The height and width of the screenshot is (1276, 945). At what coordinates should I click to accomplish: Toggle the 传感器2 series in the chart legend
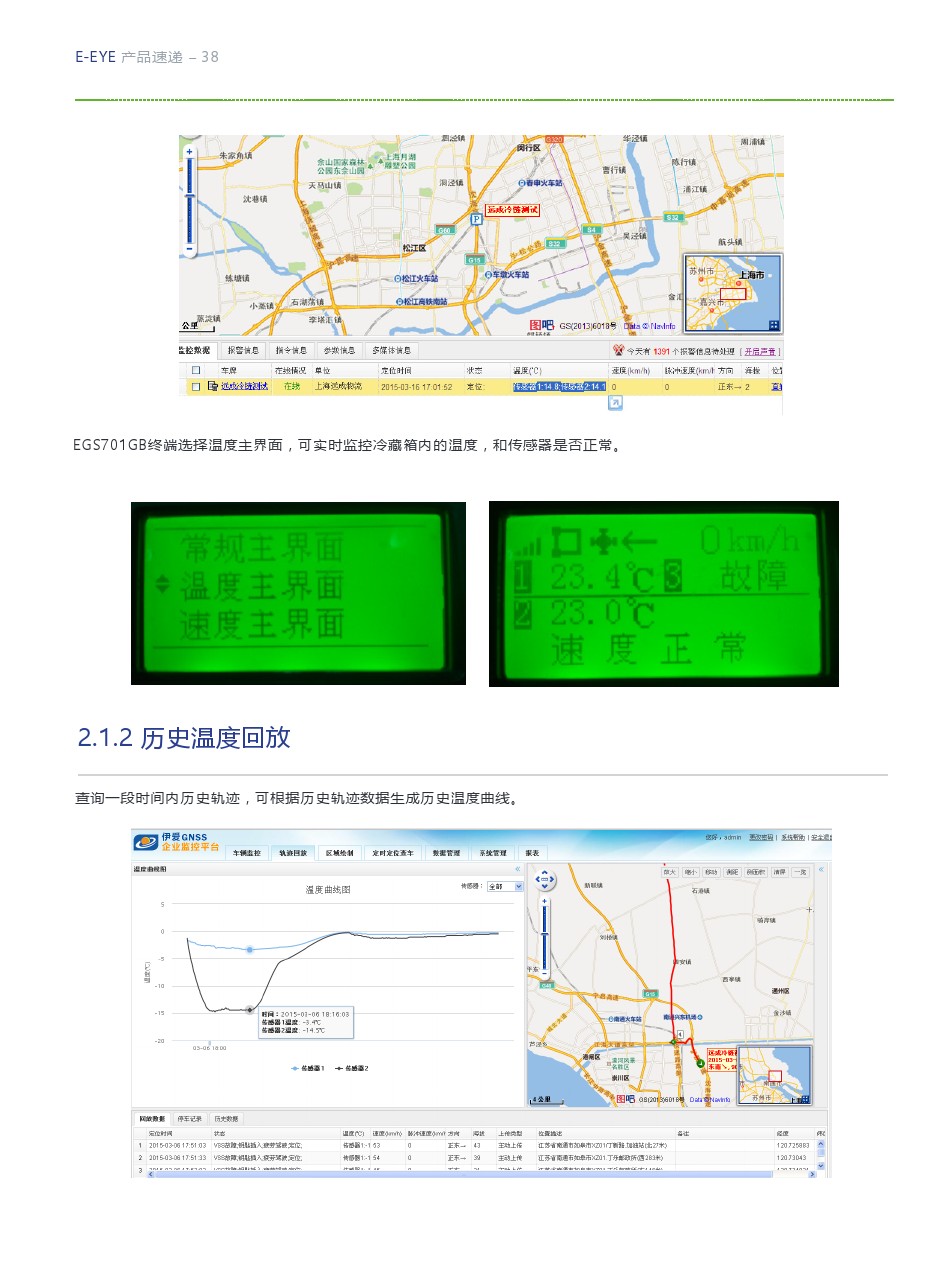pos(352,1068)
